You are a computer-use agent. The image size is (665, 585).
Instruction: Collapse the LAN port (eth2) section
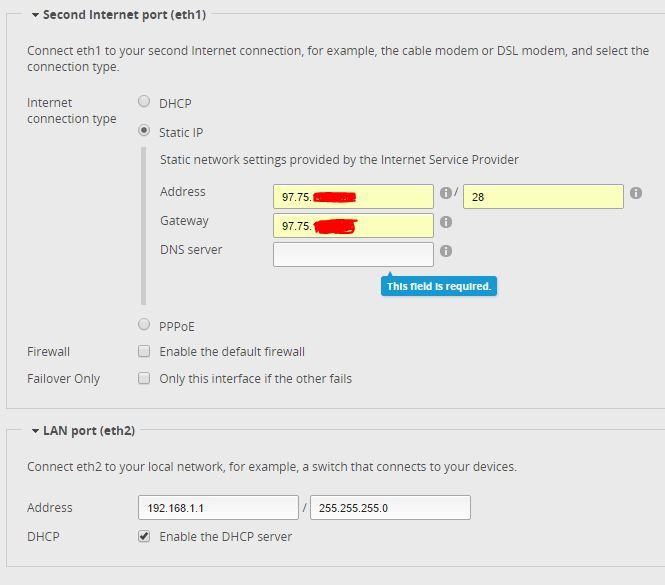(x=35, y=430)
